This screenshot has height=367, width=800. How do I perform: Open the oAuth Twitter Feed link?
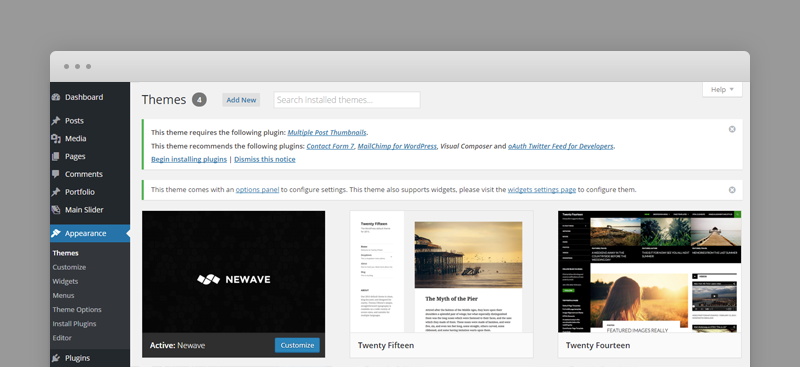click(561, 146)
